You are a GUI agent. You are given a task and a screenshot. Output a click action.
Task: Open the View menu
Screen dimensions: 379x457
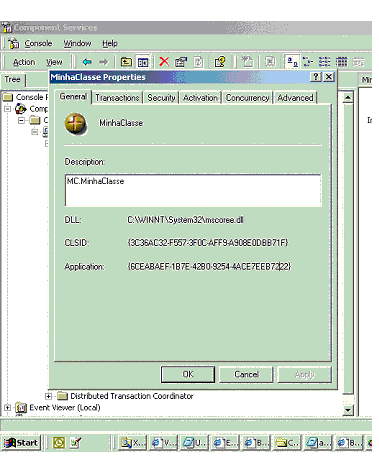click(54, 62)
